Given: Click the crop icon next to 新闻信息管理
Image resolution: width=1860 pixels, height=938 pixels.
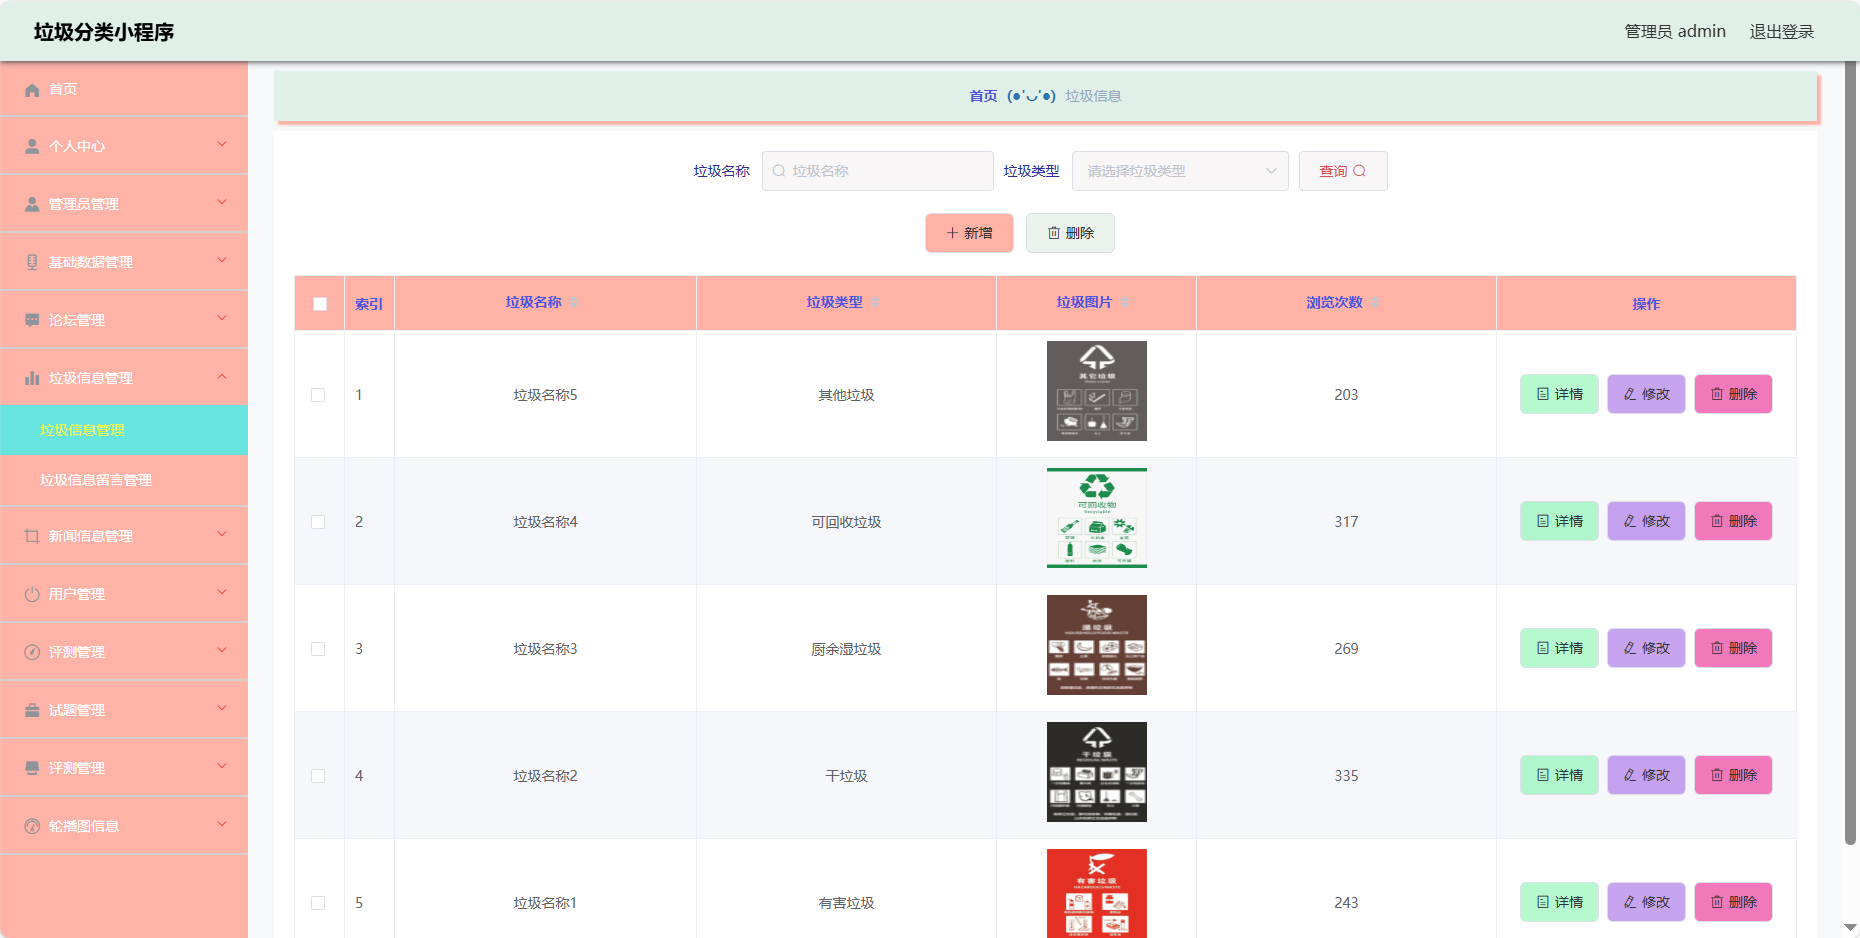Looking at the screenshot, I should click(x=32, y=537).
